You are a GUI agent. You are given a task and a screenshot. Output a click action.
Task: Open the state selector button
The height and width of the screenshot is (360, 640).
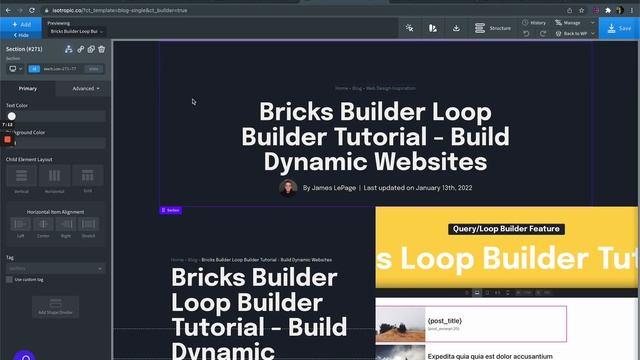pos(94,69)
